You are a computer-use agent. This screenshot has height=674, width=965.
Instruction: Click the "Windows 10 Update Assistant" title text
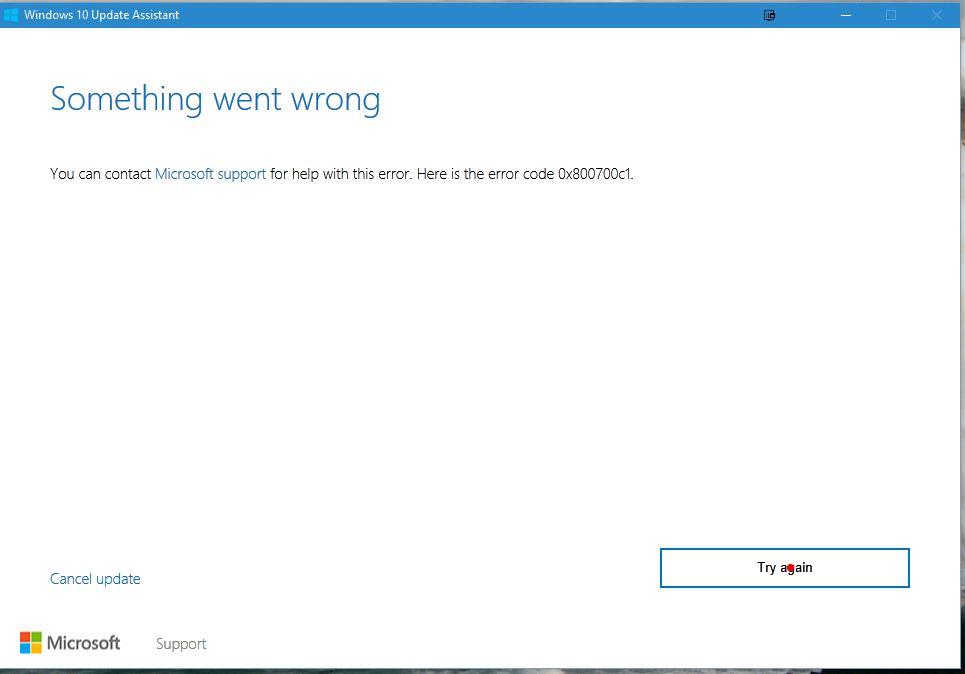102,15
